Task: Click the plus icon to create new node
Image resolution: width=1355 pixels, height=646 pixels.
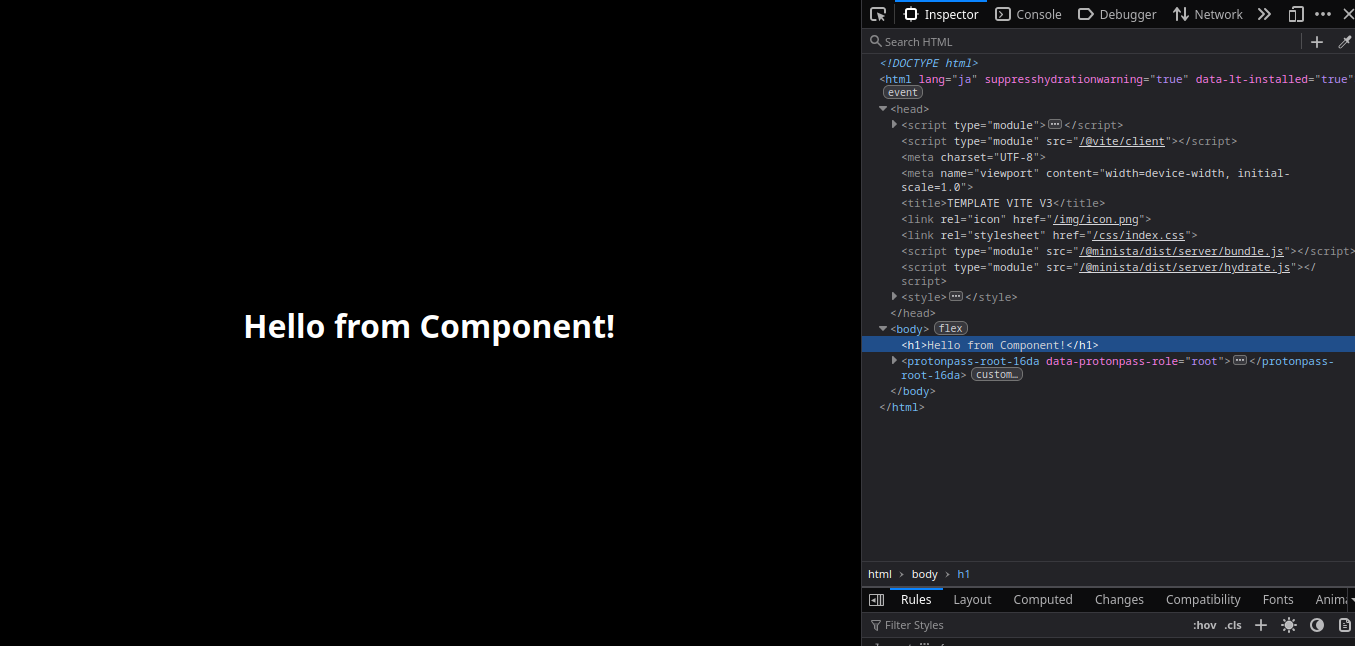Action: pos(1317,41)
